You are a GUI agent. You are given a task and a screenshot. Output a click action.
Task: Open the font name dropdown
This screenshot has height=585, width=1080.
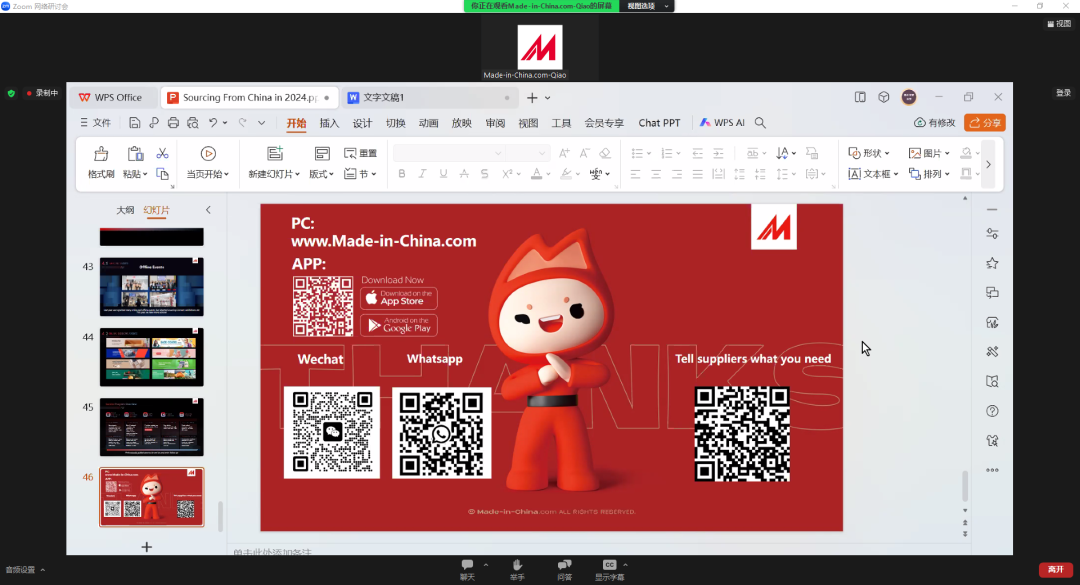pyautogui.click(x=498, y=153)
